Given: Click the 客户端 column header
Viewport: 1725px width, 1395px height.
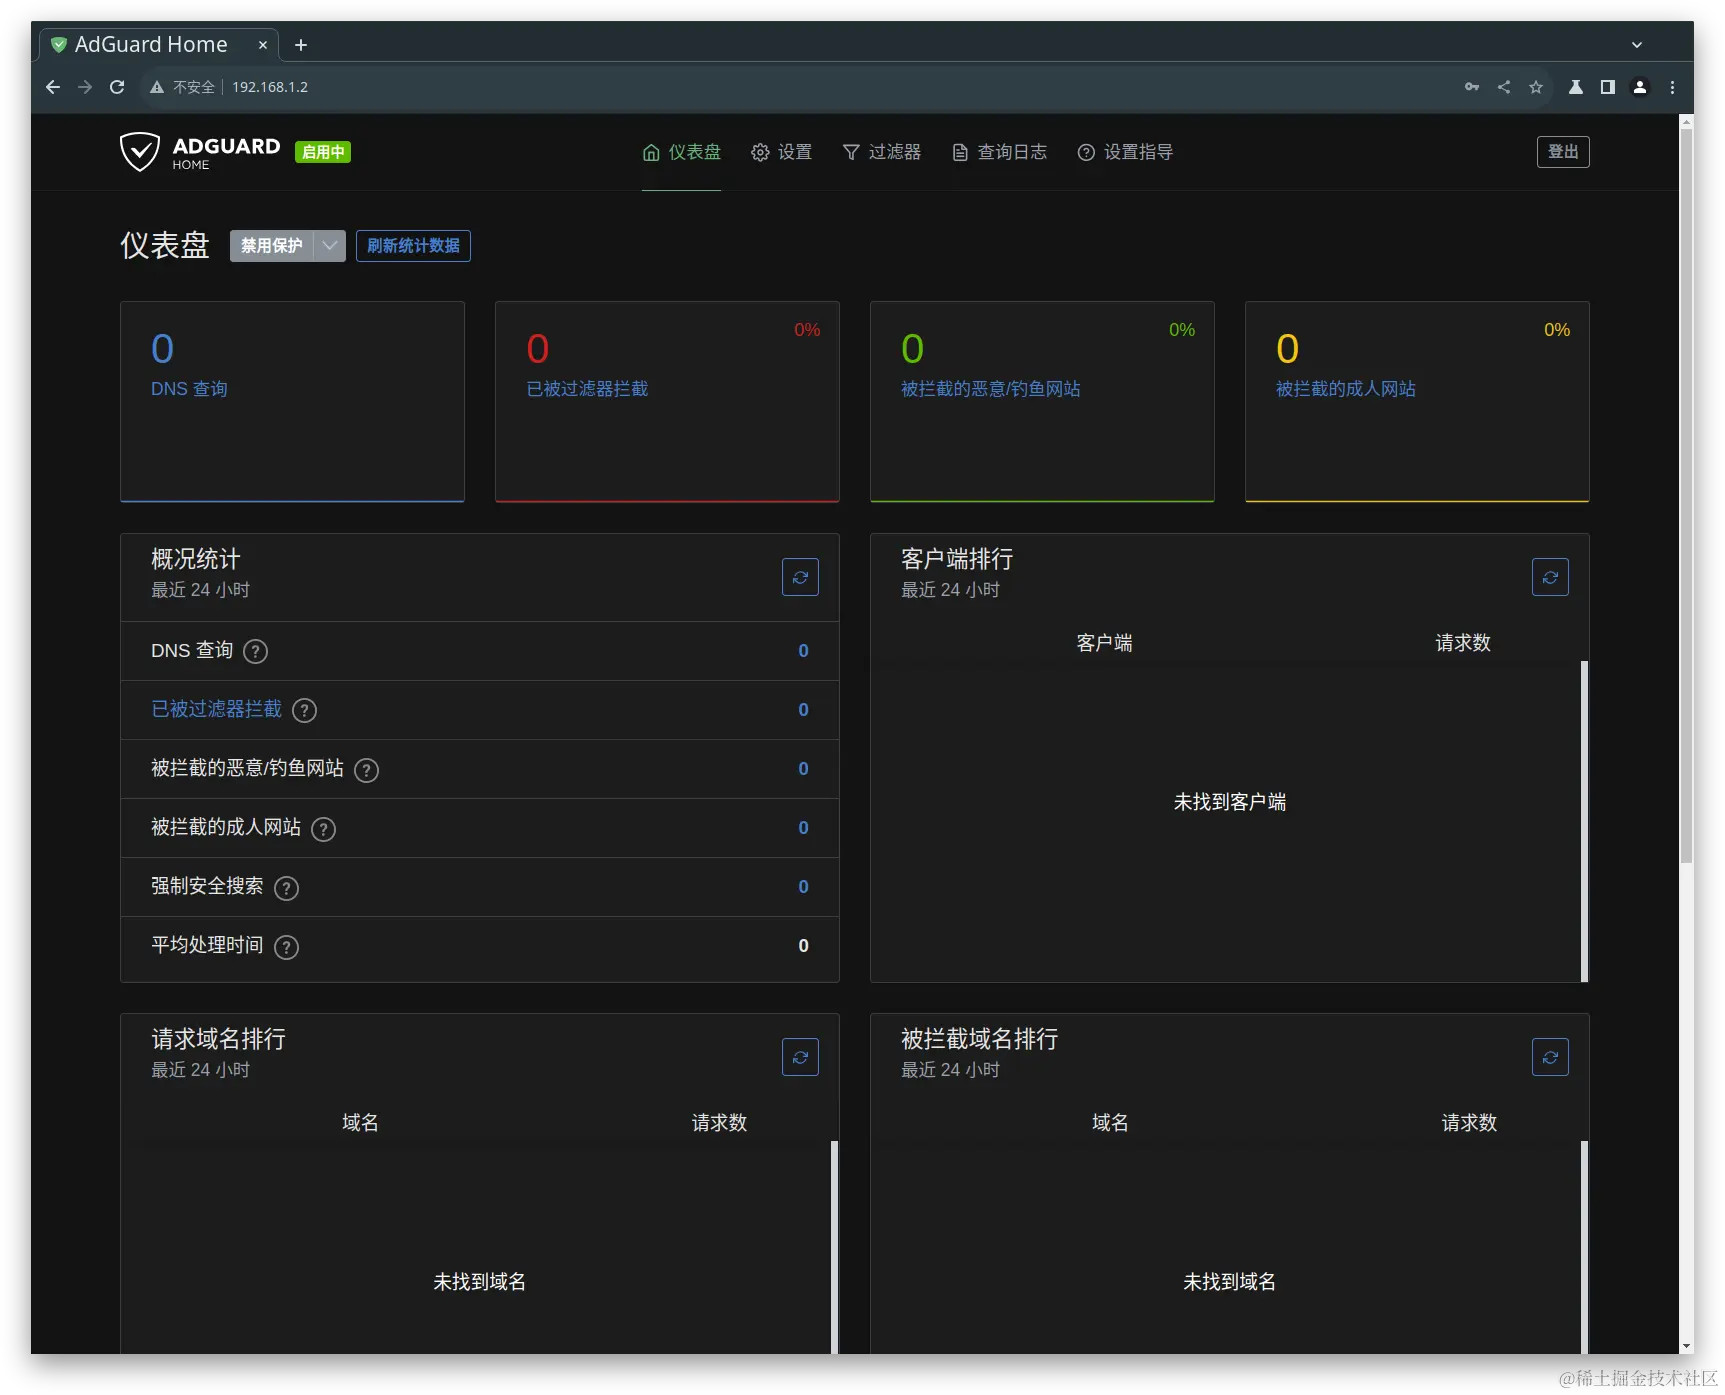Looking at the screenshot, I should pyautogui.click(x=1104, y=643).
